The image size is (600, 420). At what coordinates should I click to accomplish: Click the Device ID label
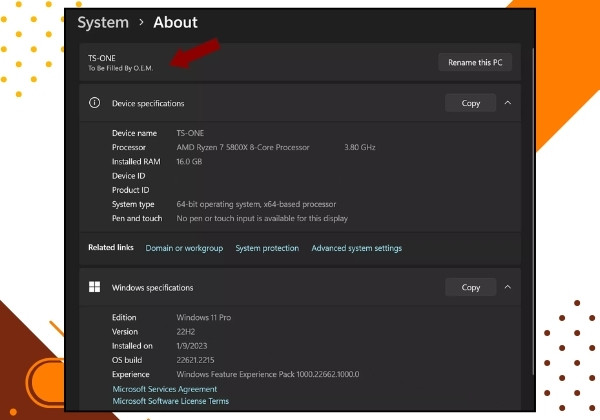[129, 176]
